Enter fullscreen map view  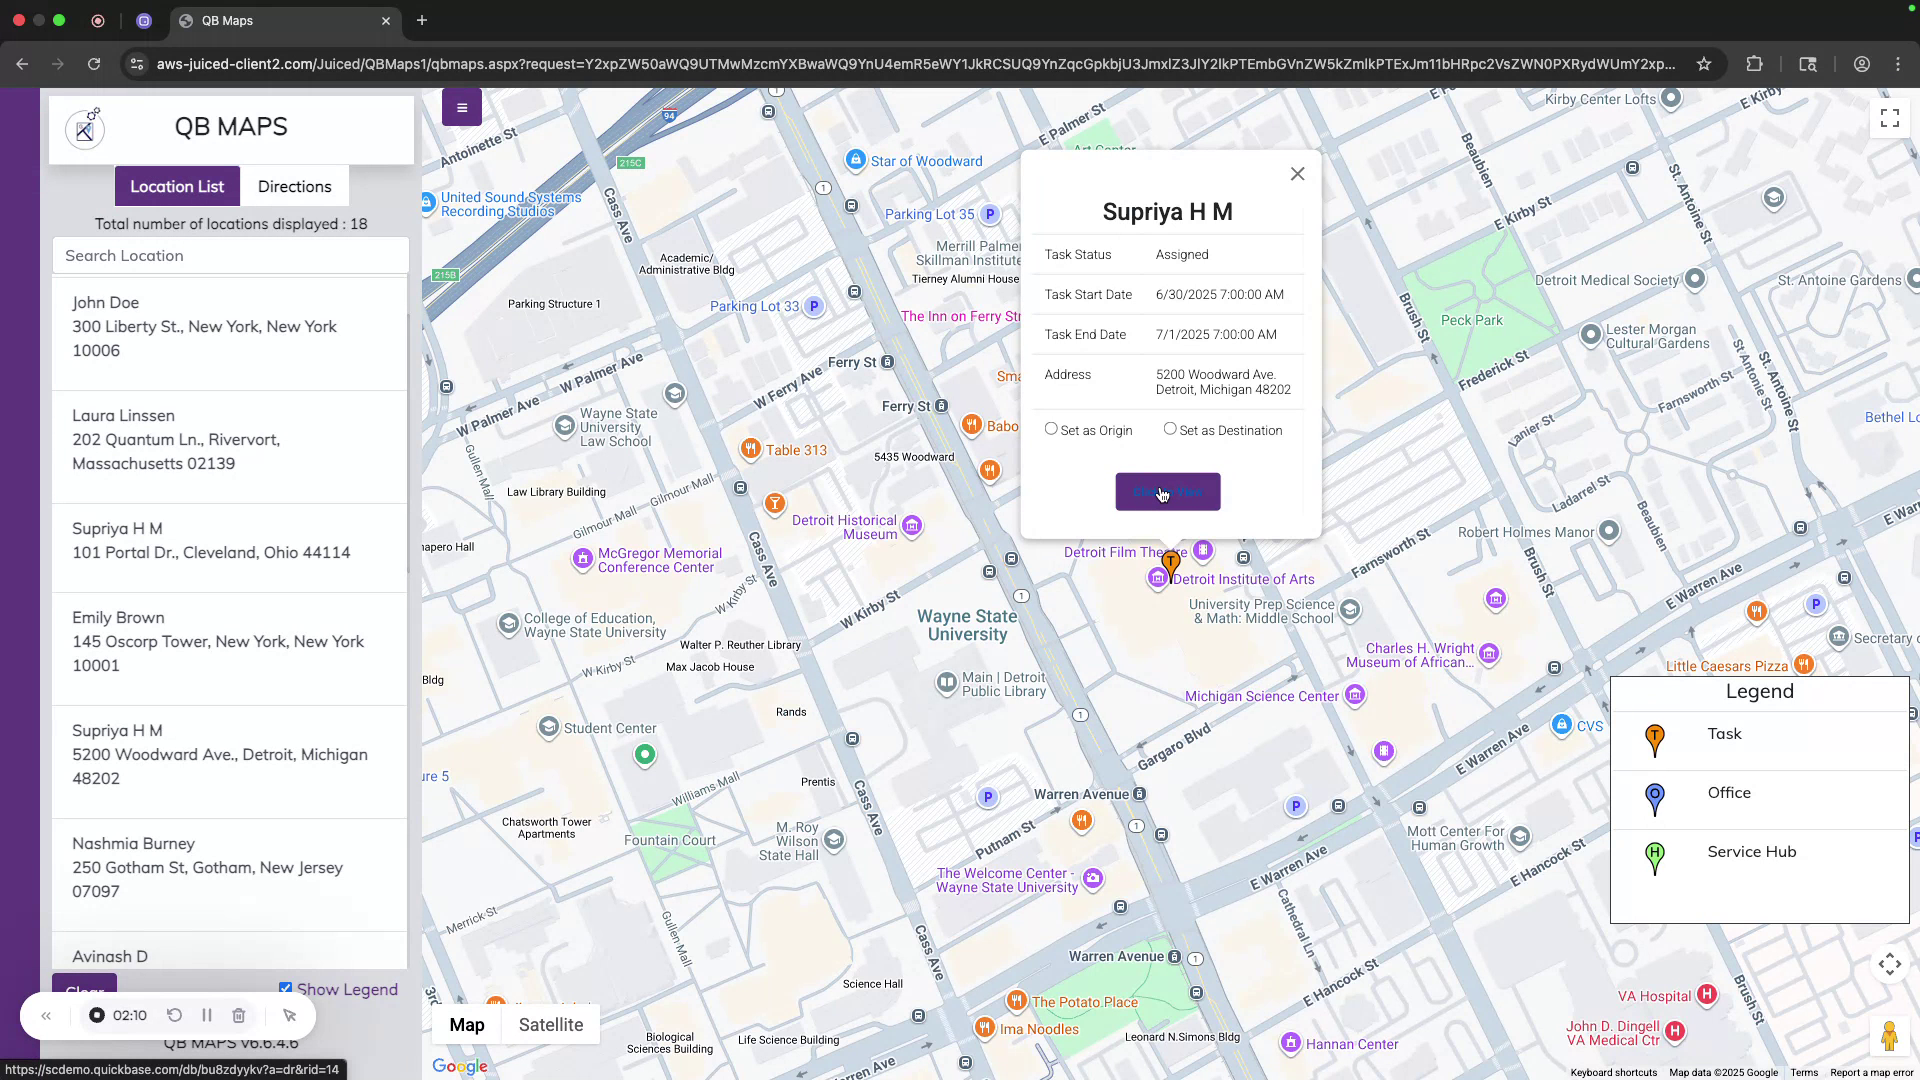click(x=1888, y=117)
